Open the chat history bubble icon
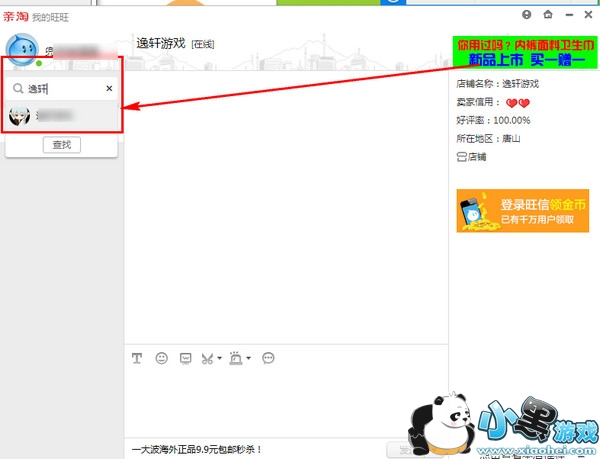The image size is (600, 459). 268,358
